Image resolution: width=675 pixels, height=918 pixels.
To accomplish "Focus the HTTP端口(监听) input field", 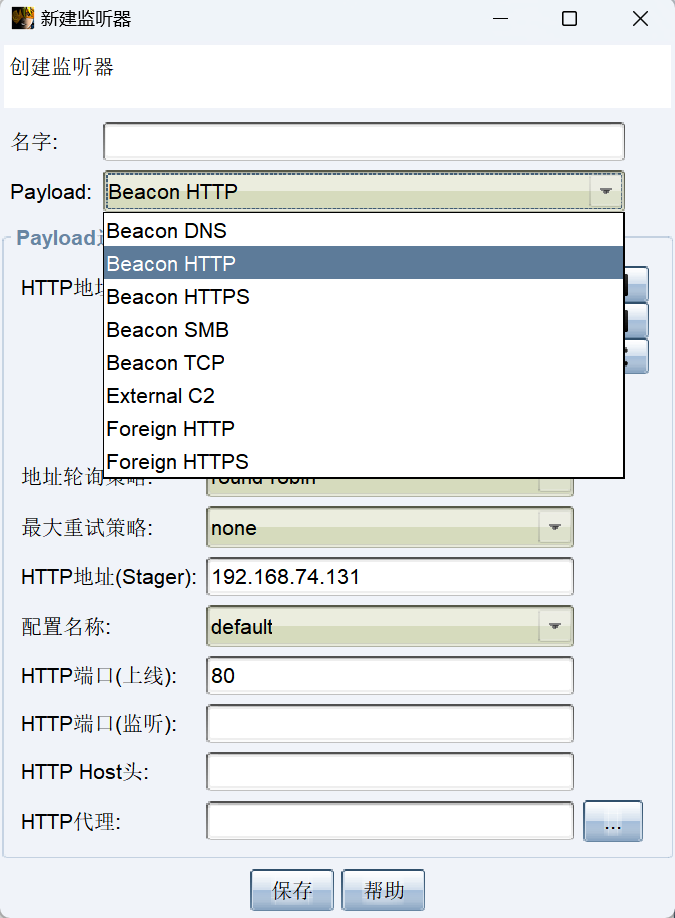I will pos(390,724).
